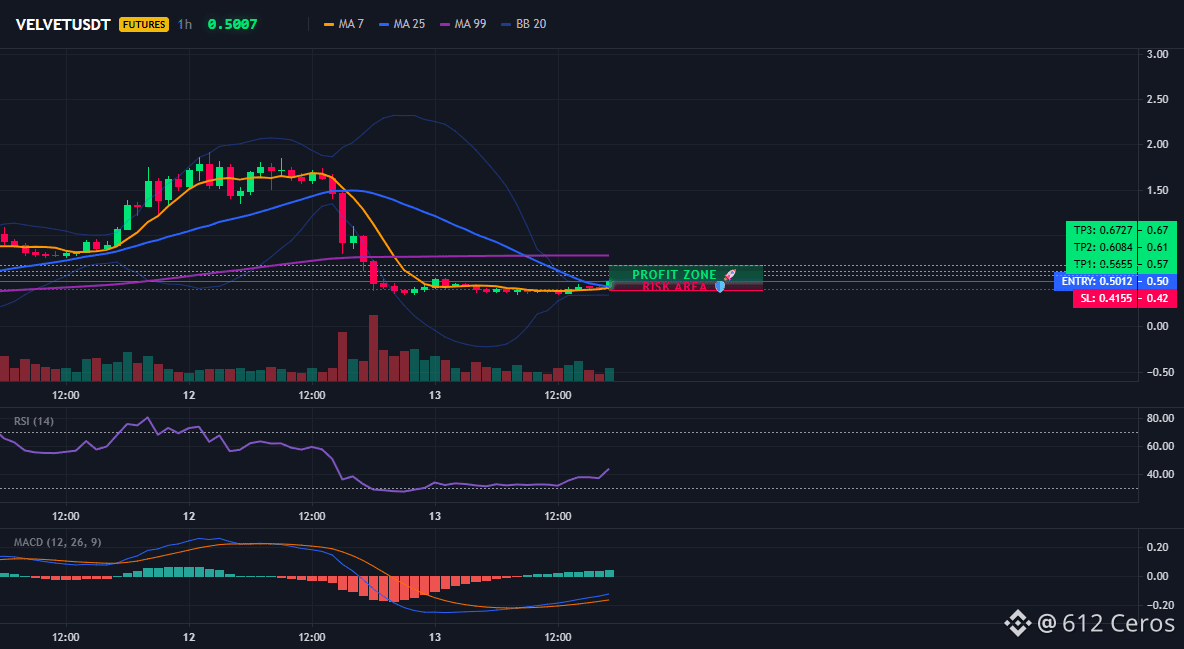
Task: Open the MACD (12, 26, 9) indicator label
Action: (57, 542)
